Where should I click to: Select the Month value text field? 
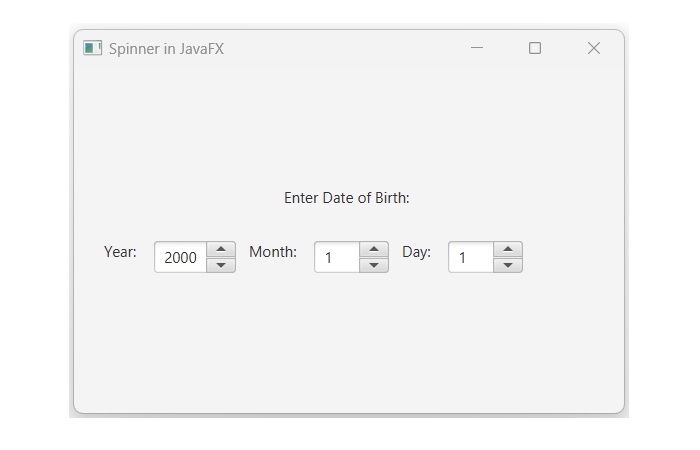337,258
